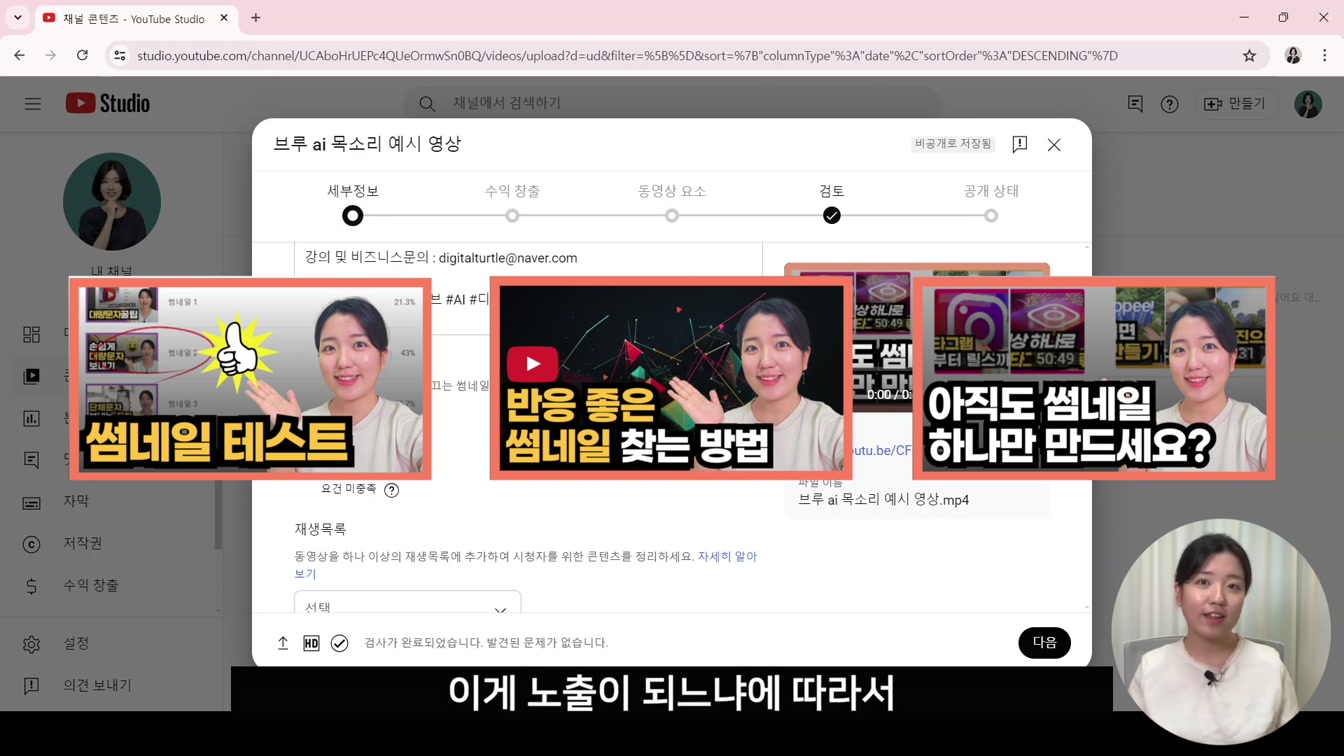Image resolution: width=1344 pixels, height=756 pixels.
Task: Open 의견 보내기 in the sidebar
Action: 97,685
